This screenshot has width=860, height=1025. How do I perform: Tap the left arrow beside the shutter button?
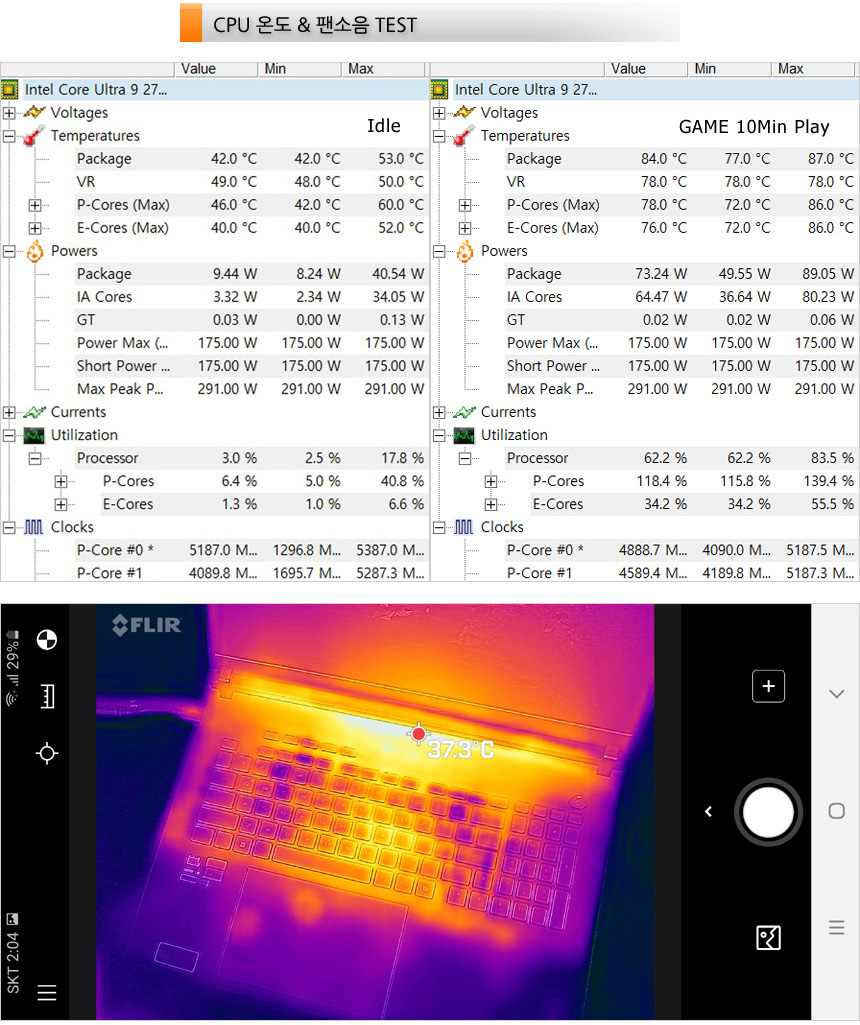click(x=709, y=811)
